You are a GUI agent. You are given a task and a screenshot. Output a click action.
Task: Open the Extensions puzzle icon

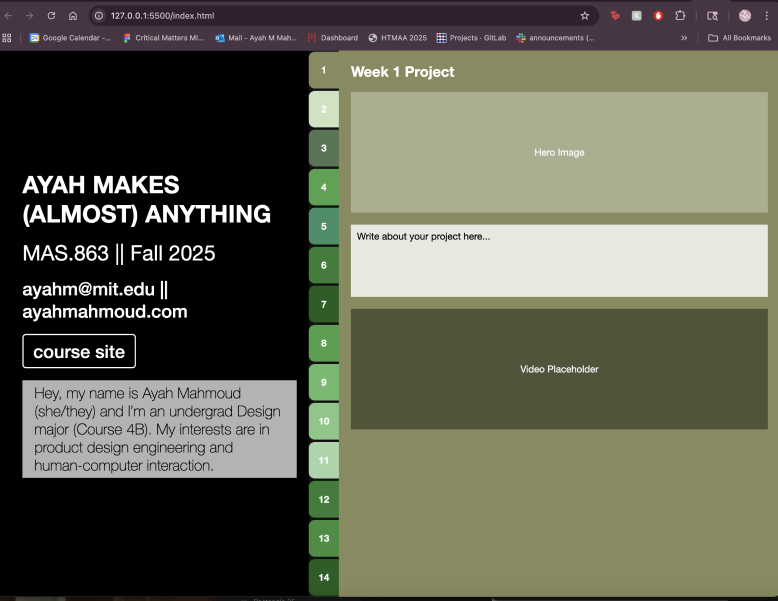coord(680,16)
